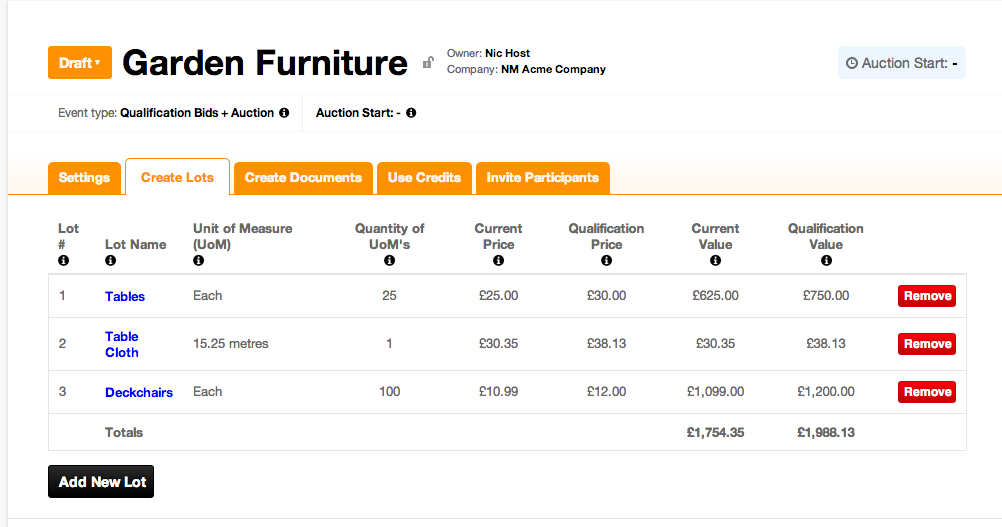Viewport: 1002px width, 527px height.
Task: Click info icon under Lot Name header
Action: tap(110, 261)
